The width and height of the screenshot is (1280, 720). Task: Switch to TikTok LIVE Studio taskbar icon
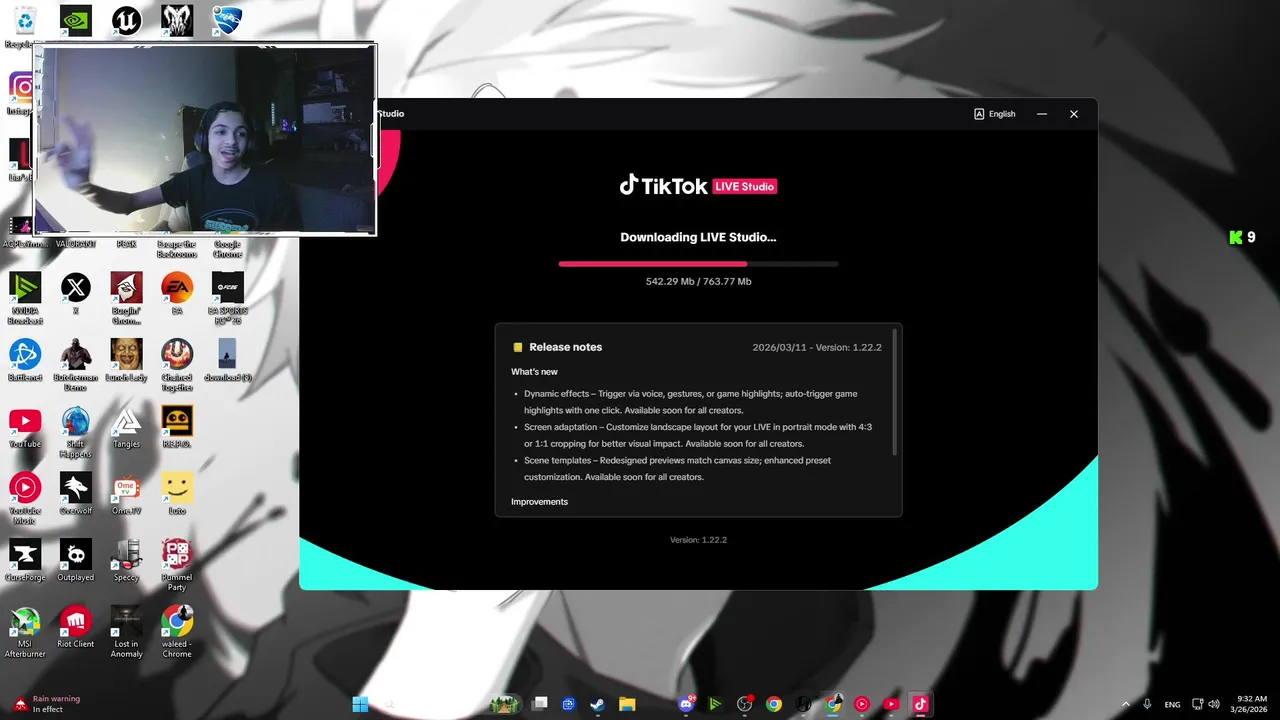pos(920,704)
